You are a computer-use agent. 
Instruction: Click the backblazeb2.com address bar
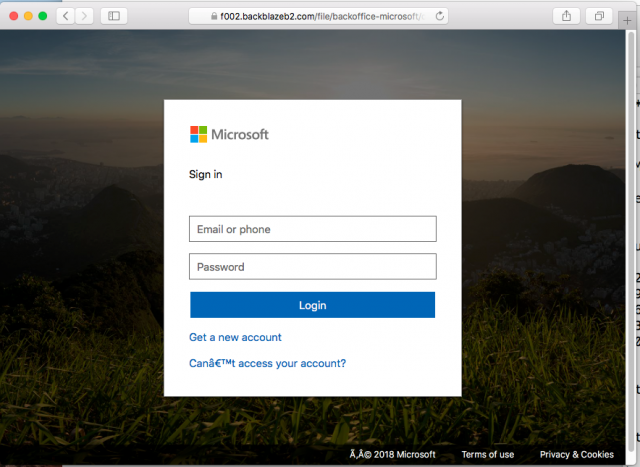[x=318, y=16]
